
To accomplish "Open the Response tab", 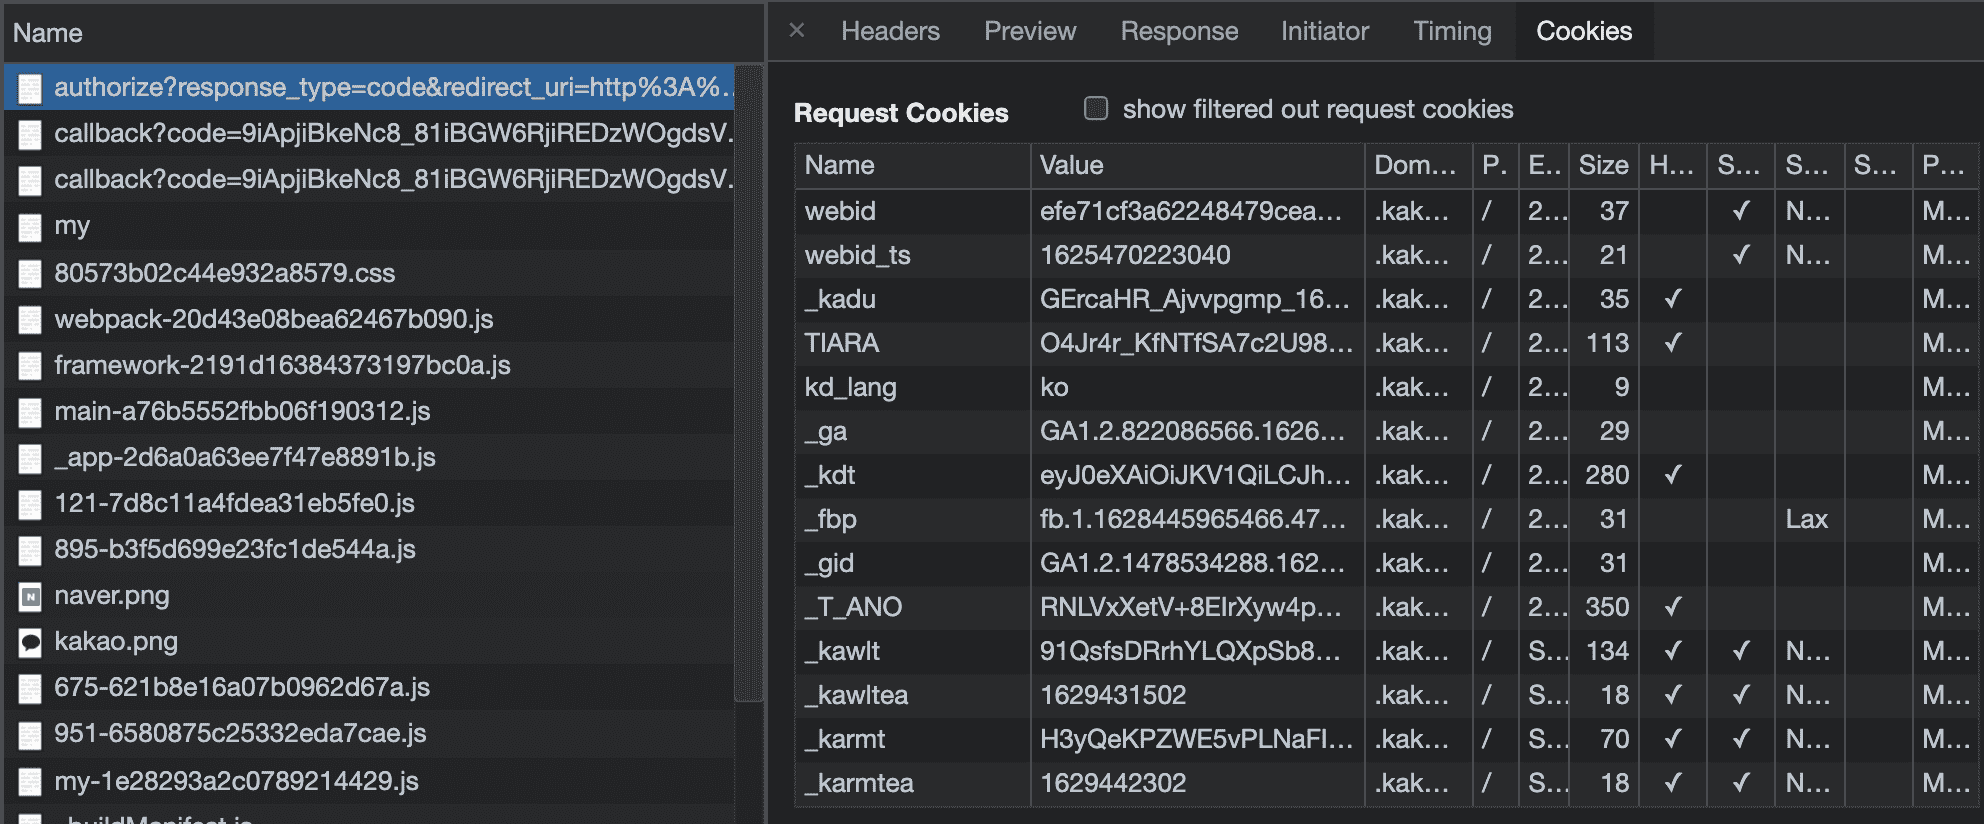I will (x=1179, y=31).
